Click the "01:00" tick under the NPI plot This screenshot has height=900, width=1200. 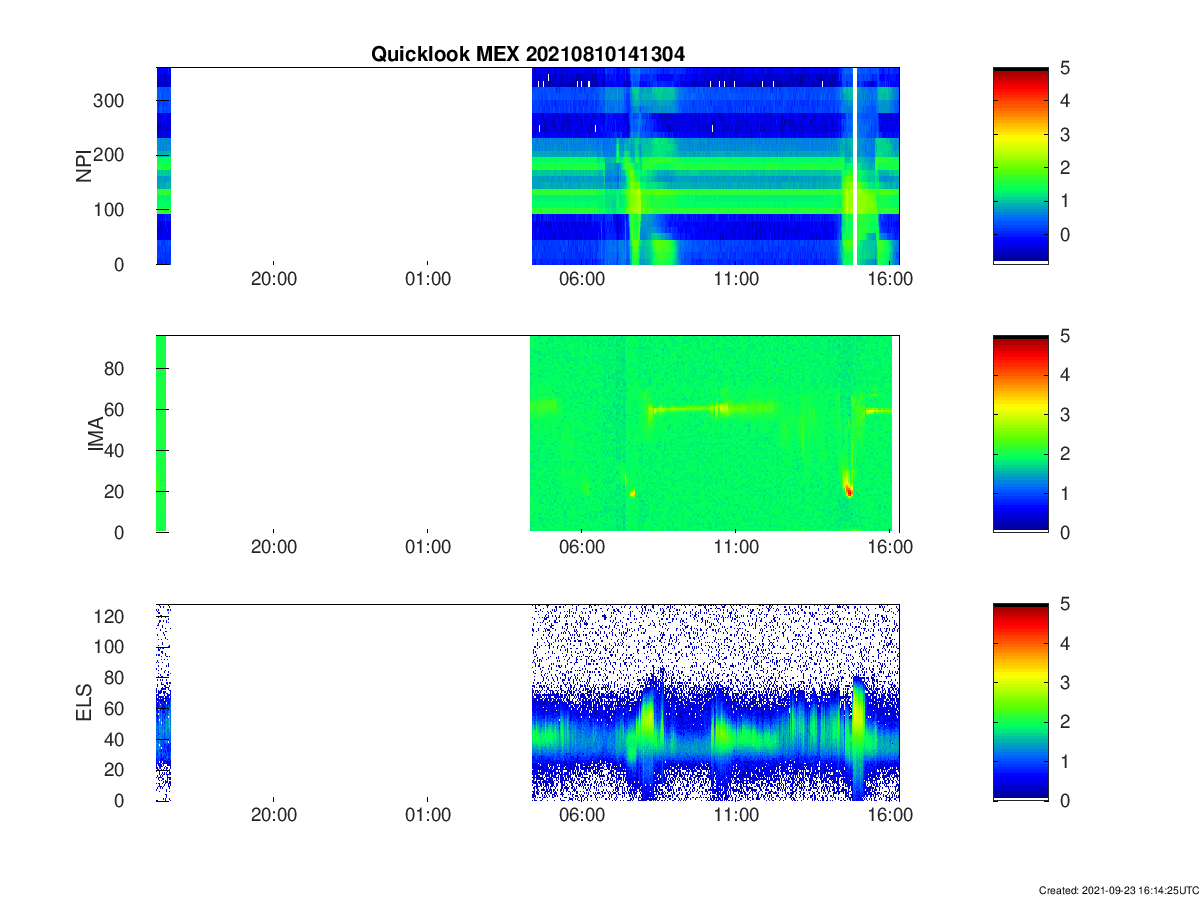point(428,280)
